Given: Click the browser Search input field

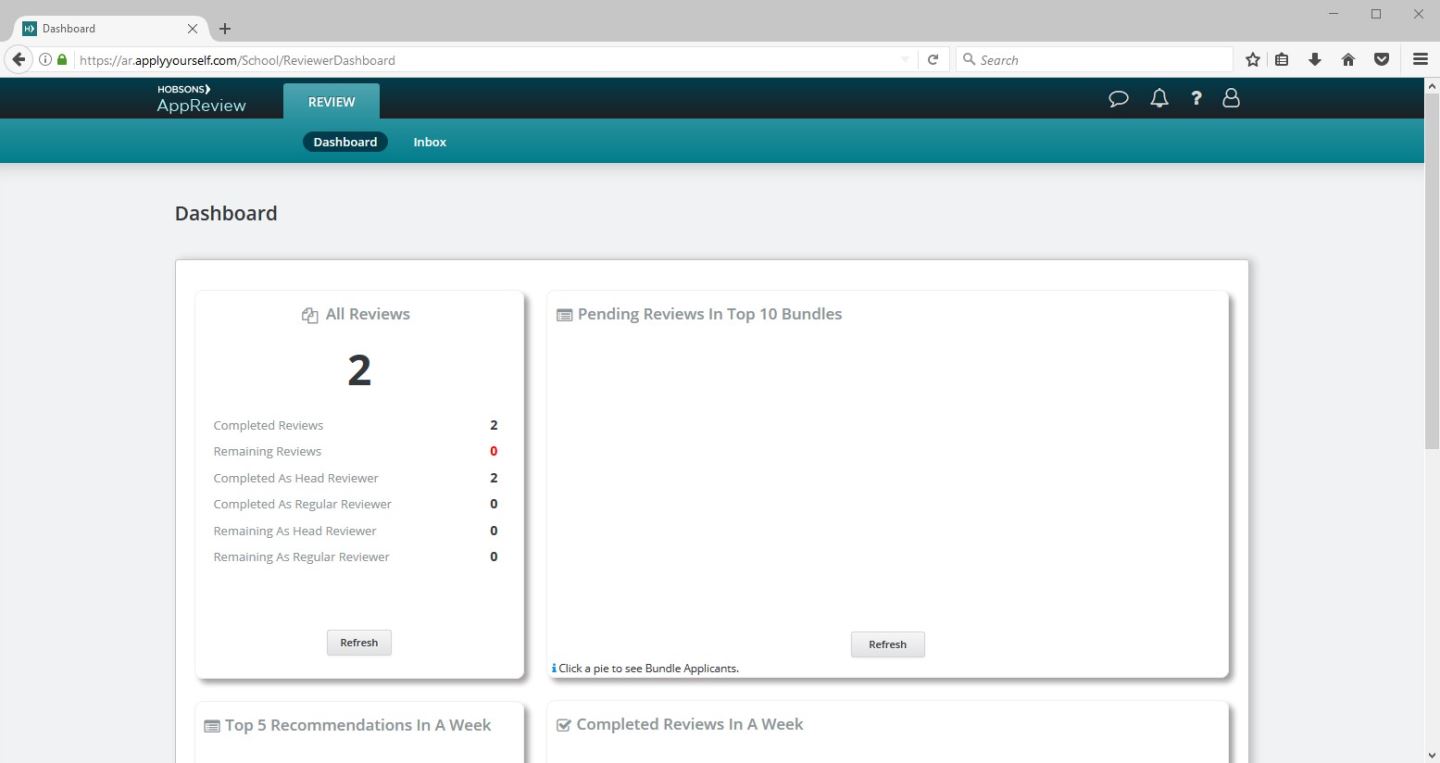Looking at the screenshot, I should [x=1100, y=60].
